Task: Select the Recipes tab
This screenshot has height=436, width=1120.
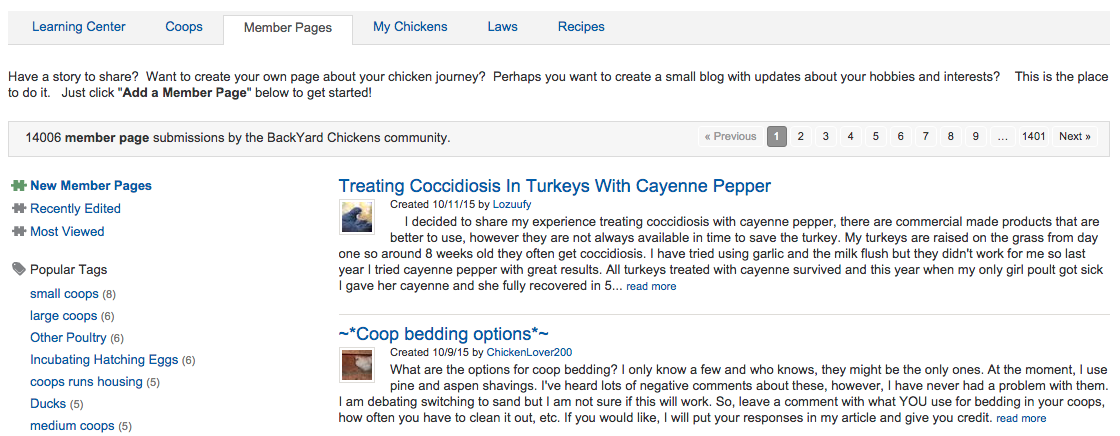Action: 581,27
